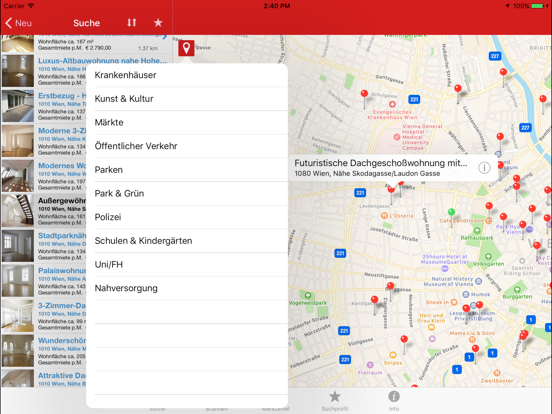Tap the Cafe Landtmann icon on map
Viewport: 552px width, 414px height.
coord(489,221)
